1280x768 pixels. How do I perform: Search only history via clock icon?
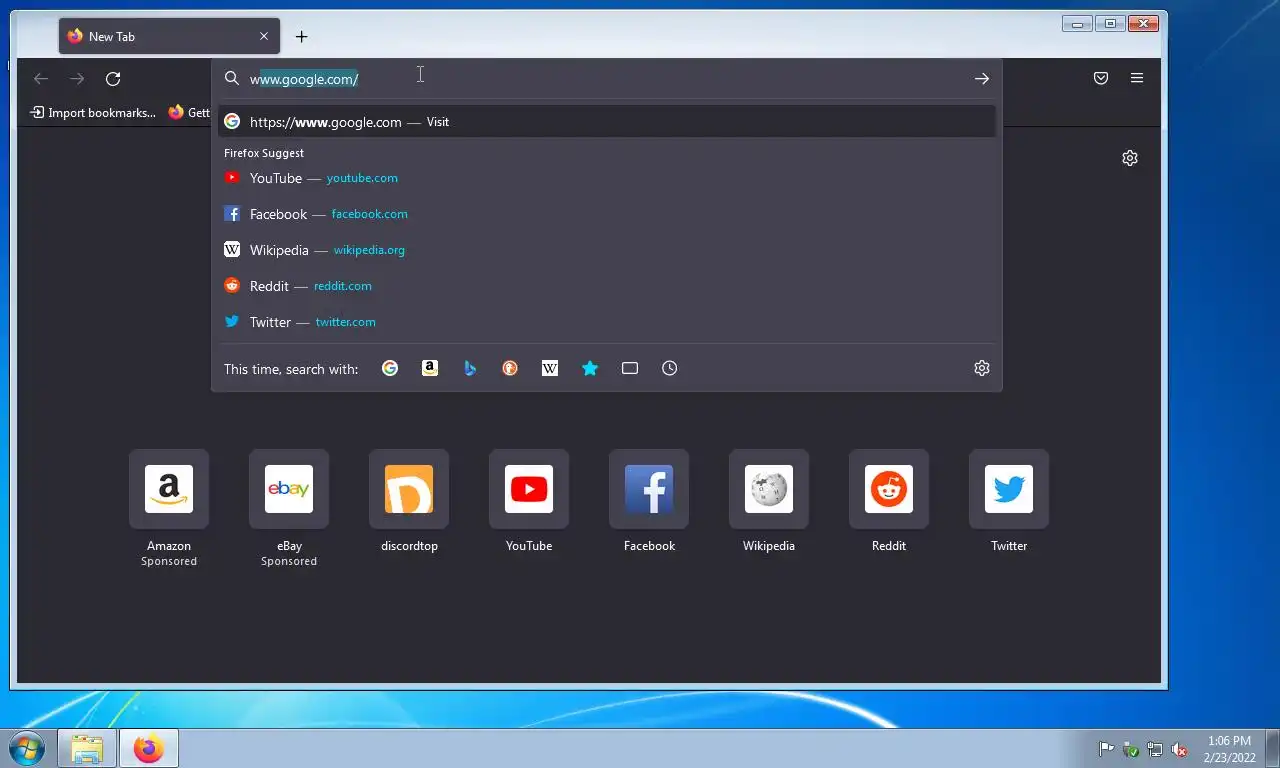670,368
